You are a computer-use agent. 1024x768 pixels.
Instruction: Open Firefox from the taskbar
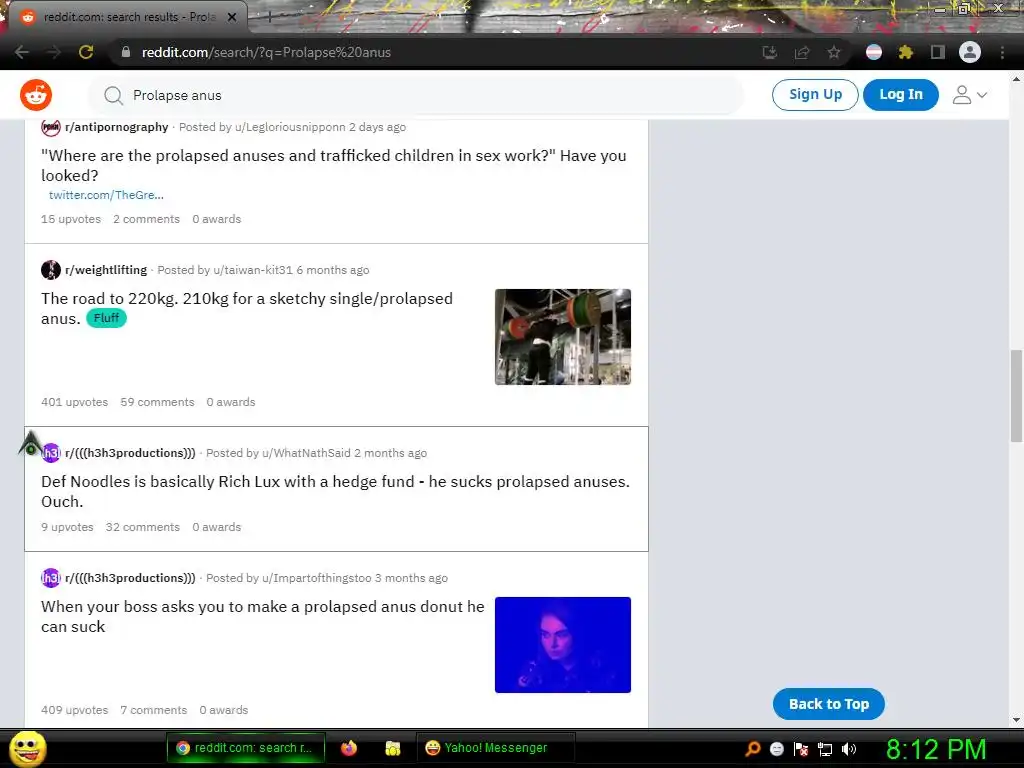[x=349, y=748]
